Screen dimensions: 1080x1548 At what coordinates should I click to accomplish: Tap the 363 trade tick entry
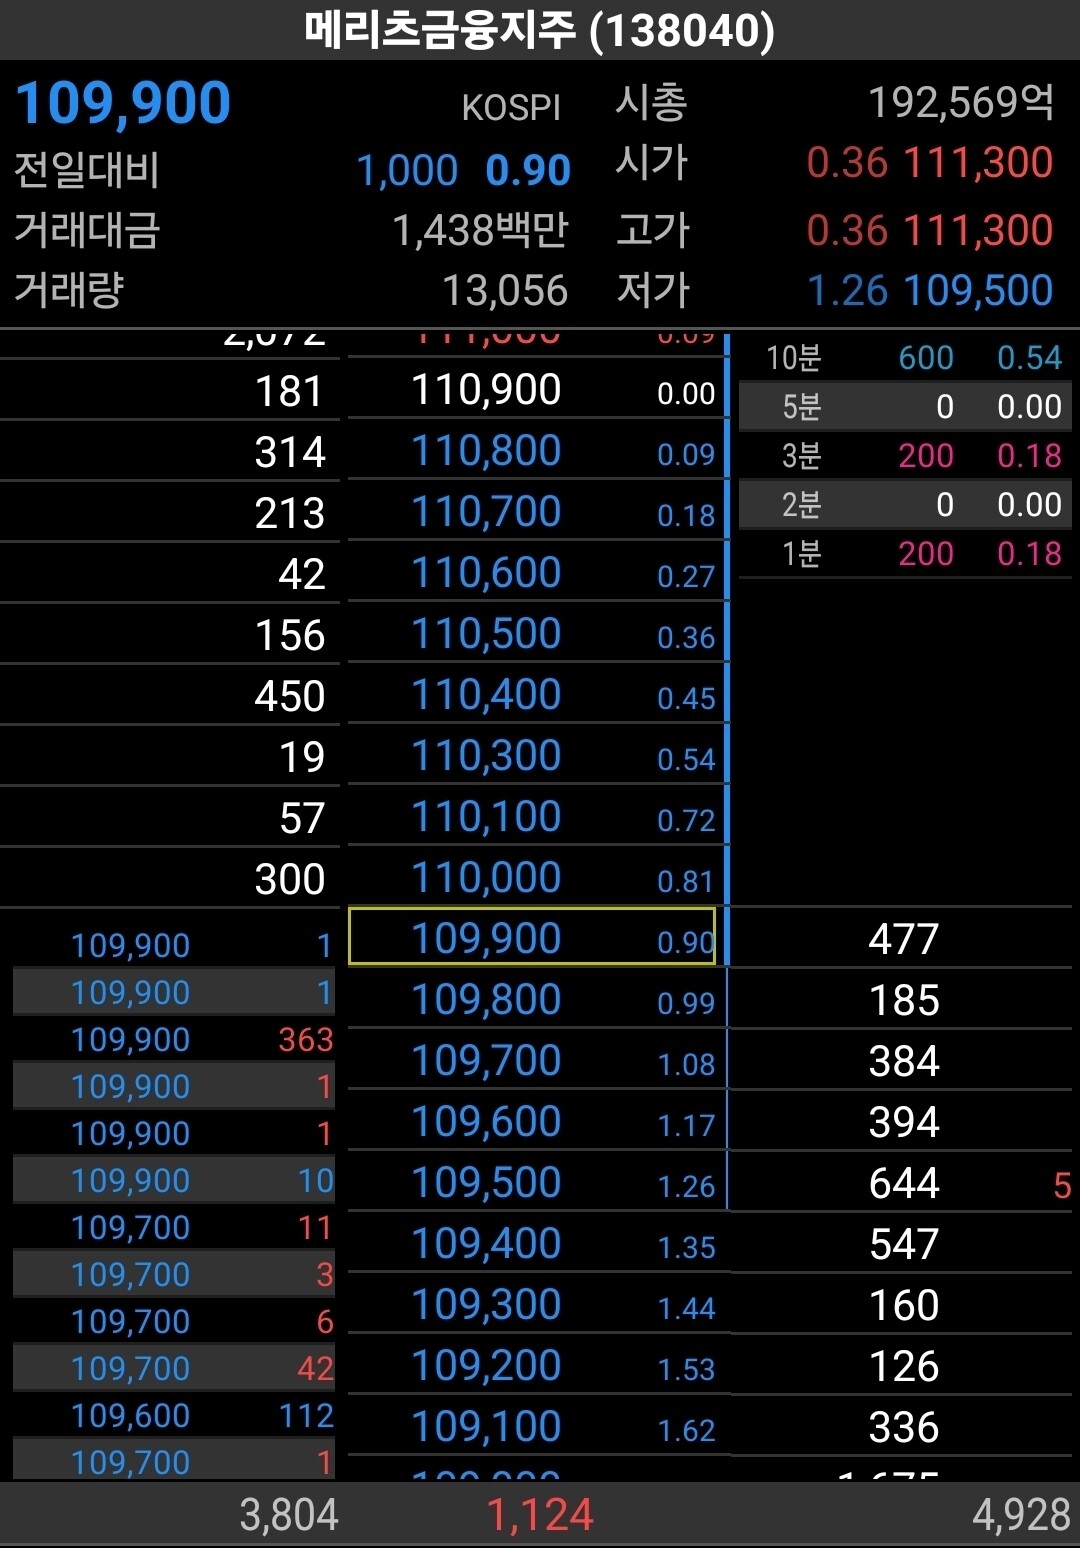tap(174, 1039)
